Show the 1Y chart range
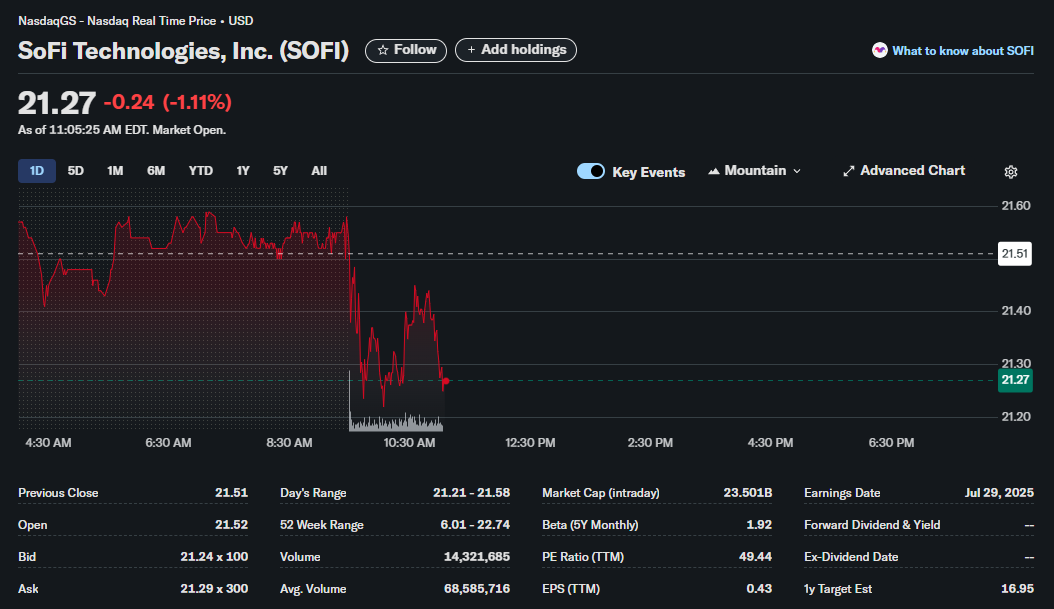 (x=243, y=171)
